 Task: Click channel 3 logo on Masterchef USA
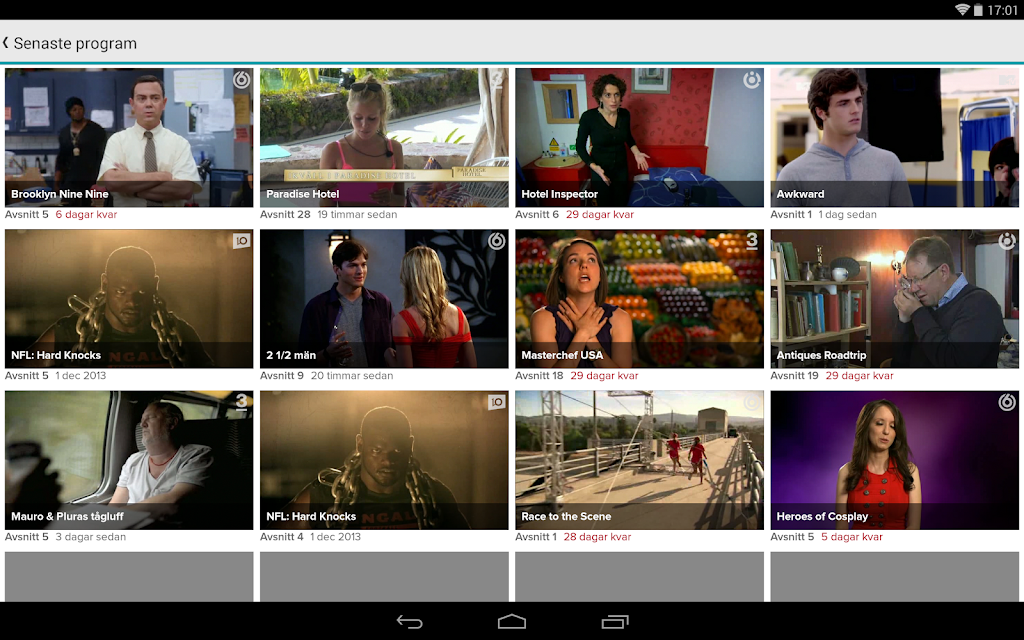pyautogui.click(x=752, y=241)
